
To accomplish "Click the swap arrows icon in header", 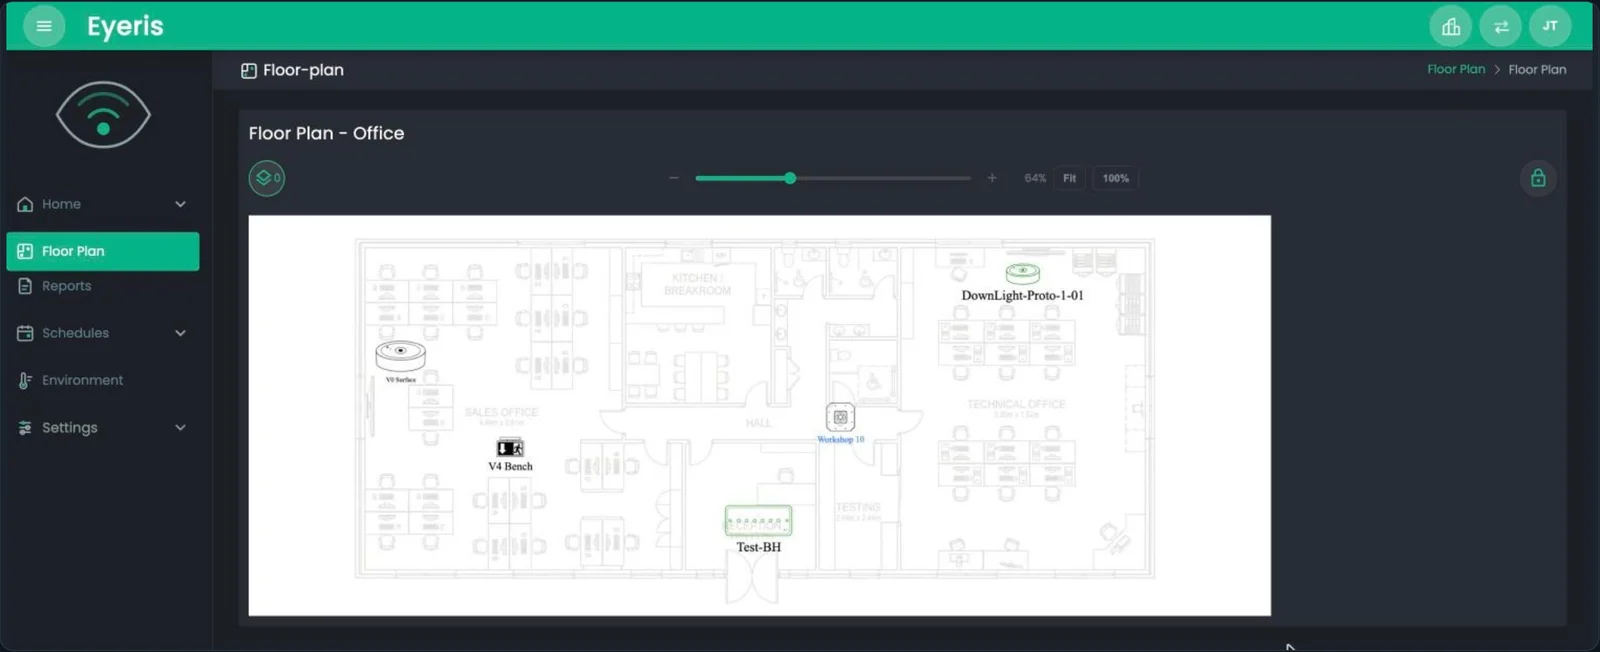I will (1500, 26).
